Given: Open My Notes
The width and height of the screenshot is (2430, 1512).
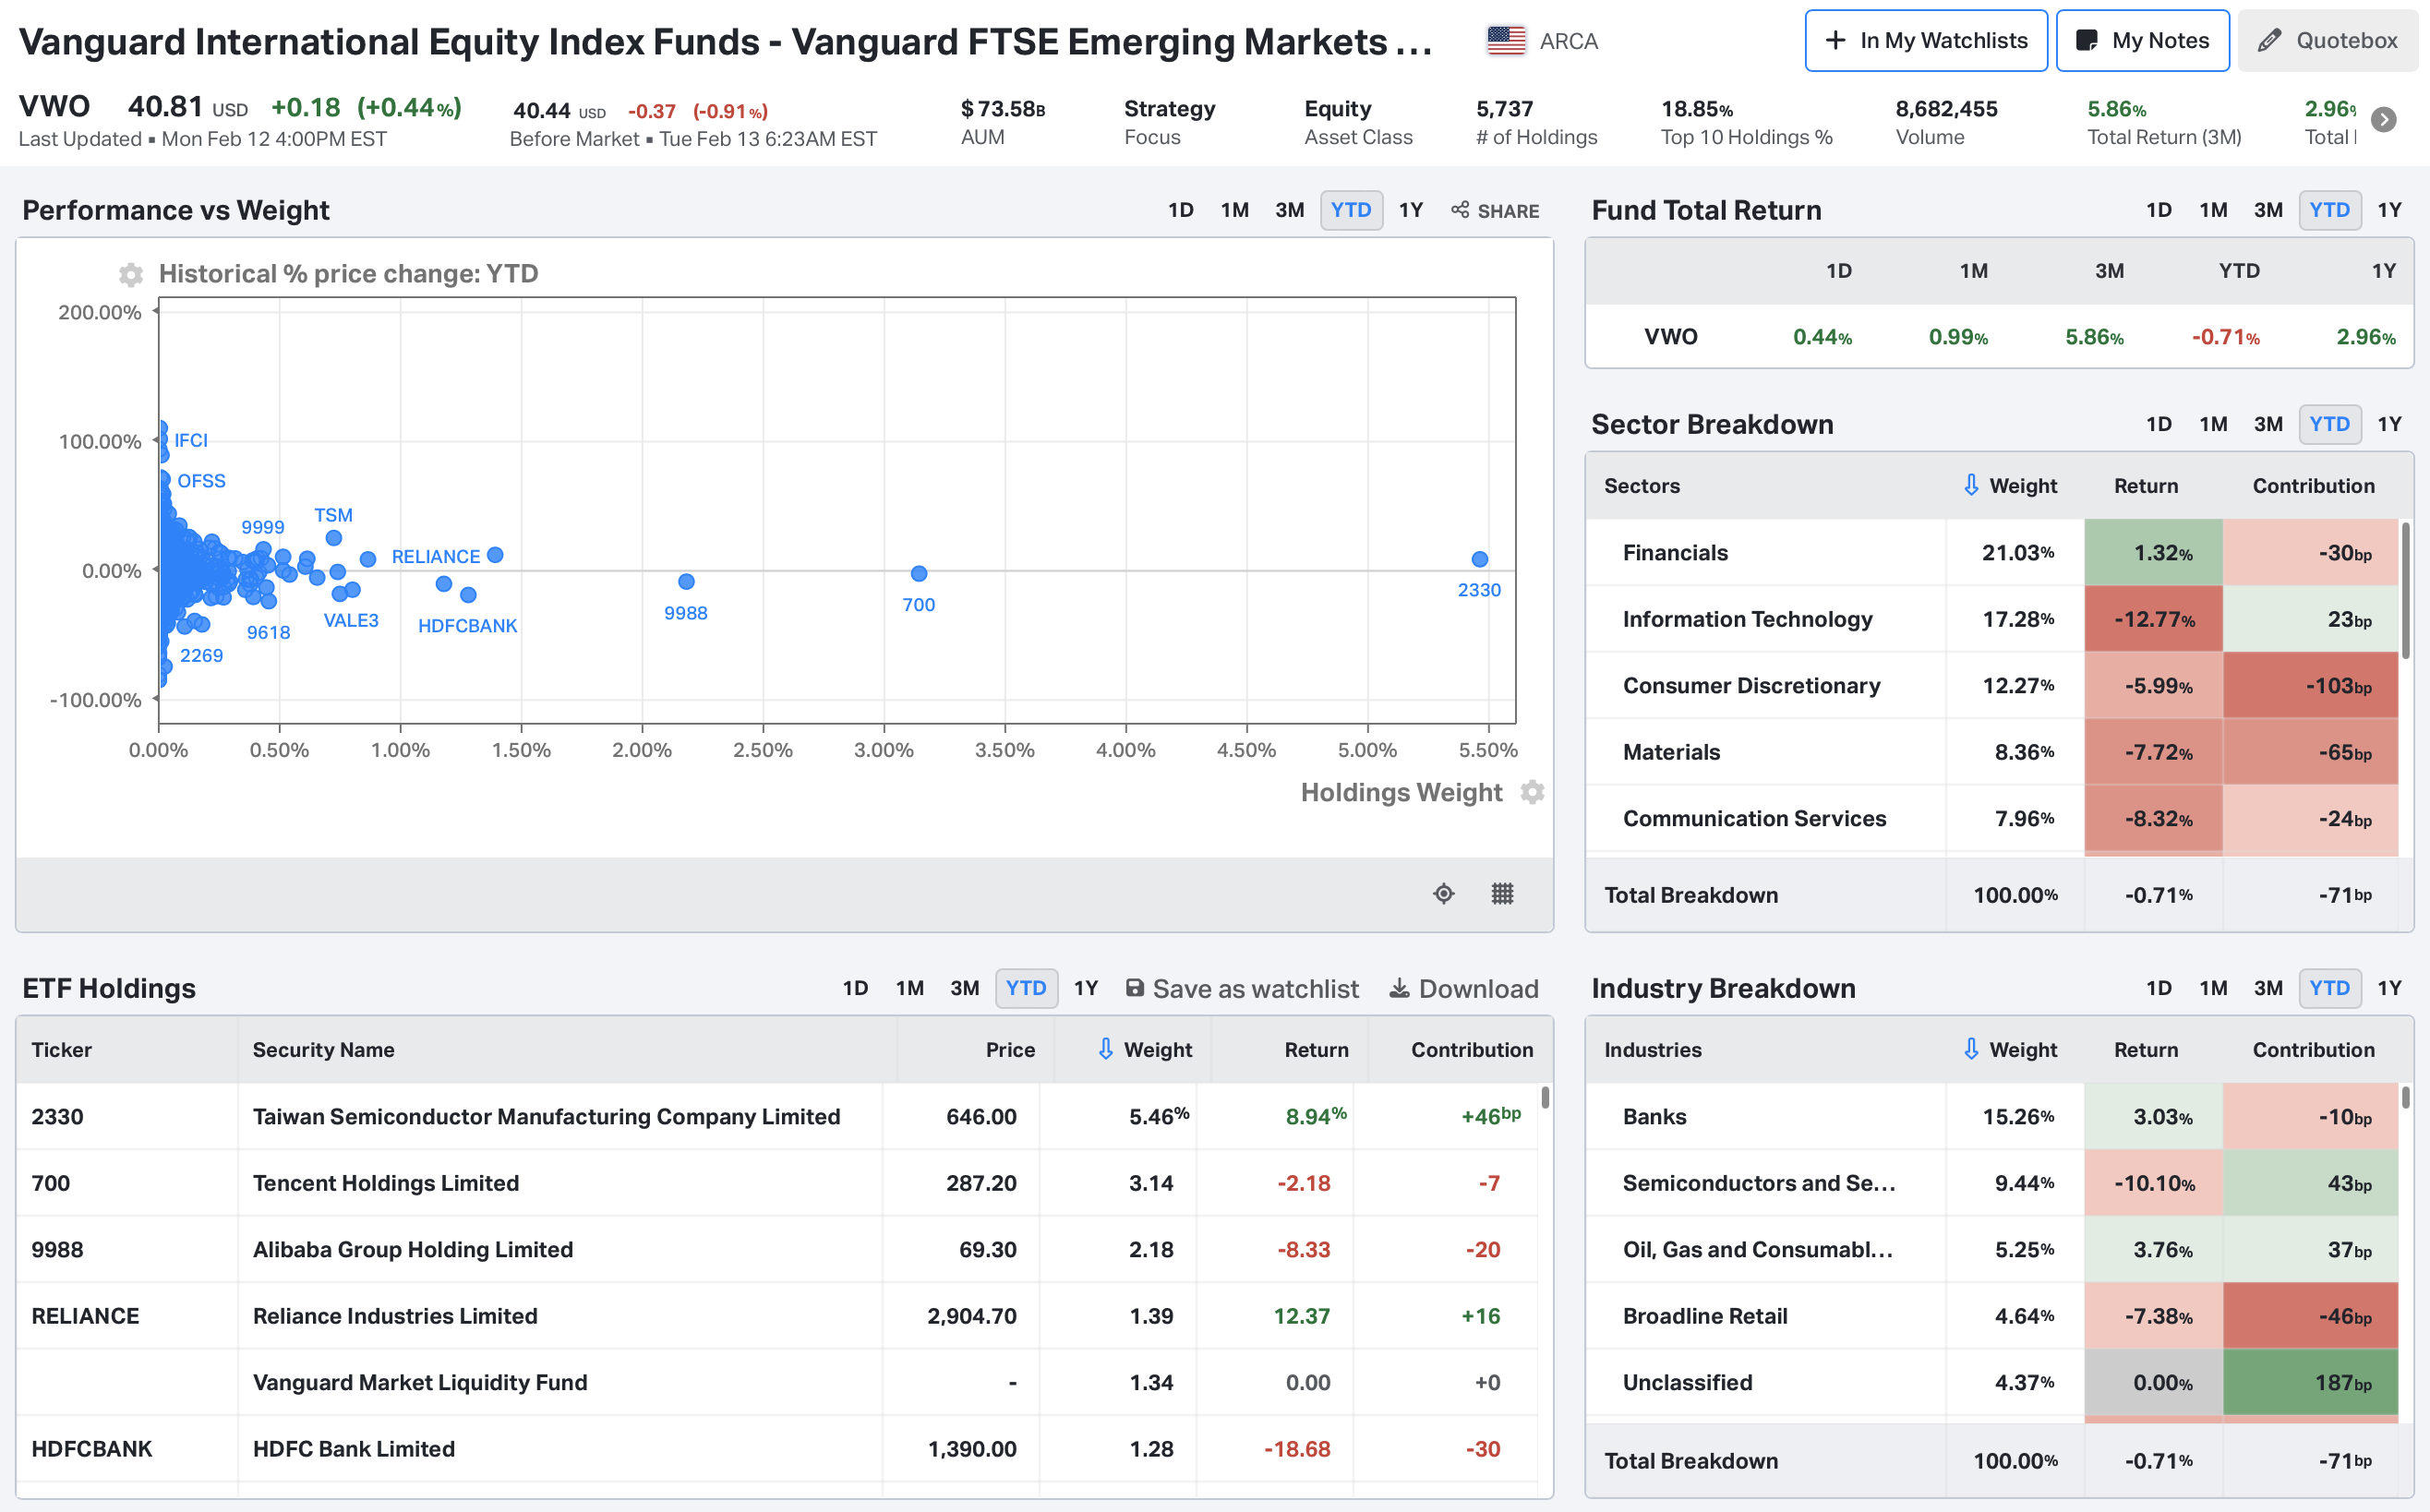Looking at the screenshot, I should (2142, 41).
